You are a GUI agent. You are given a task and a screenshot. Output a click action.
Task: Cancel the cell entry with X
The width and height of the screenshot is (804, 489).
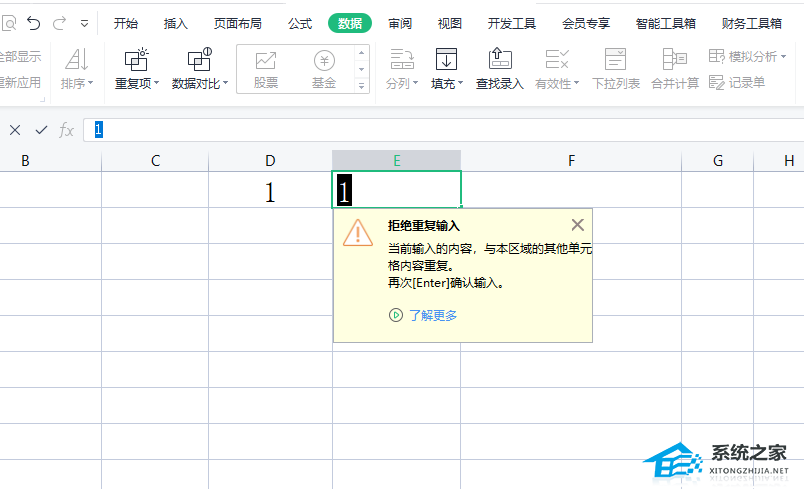pyautogui.click(x=15, y=130)
